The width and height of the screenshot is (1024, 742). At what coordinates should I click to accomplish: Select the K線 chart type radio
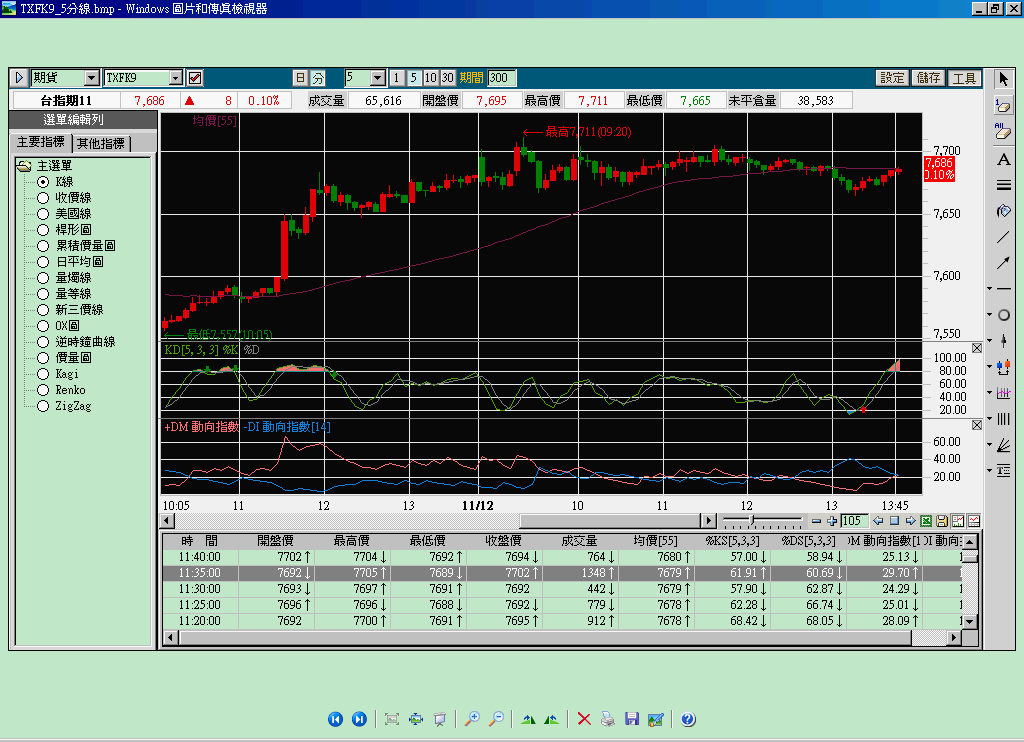point(43,182)
